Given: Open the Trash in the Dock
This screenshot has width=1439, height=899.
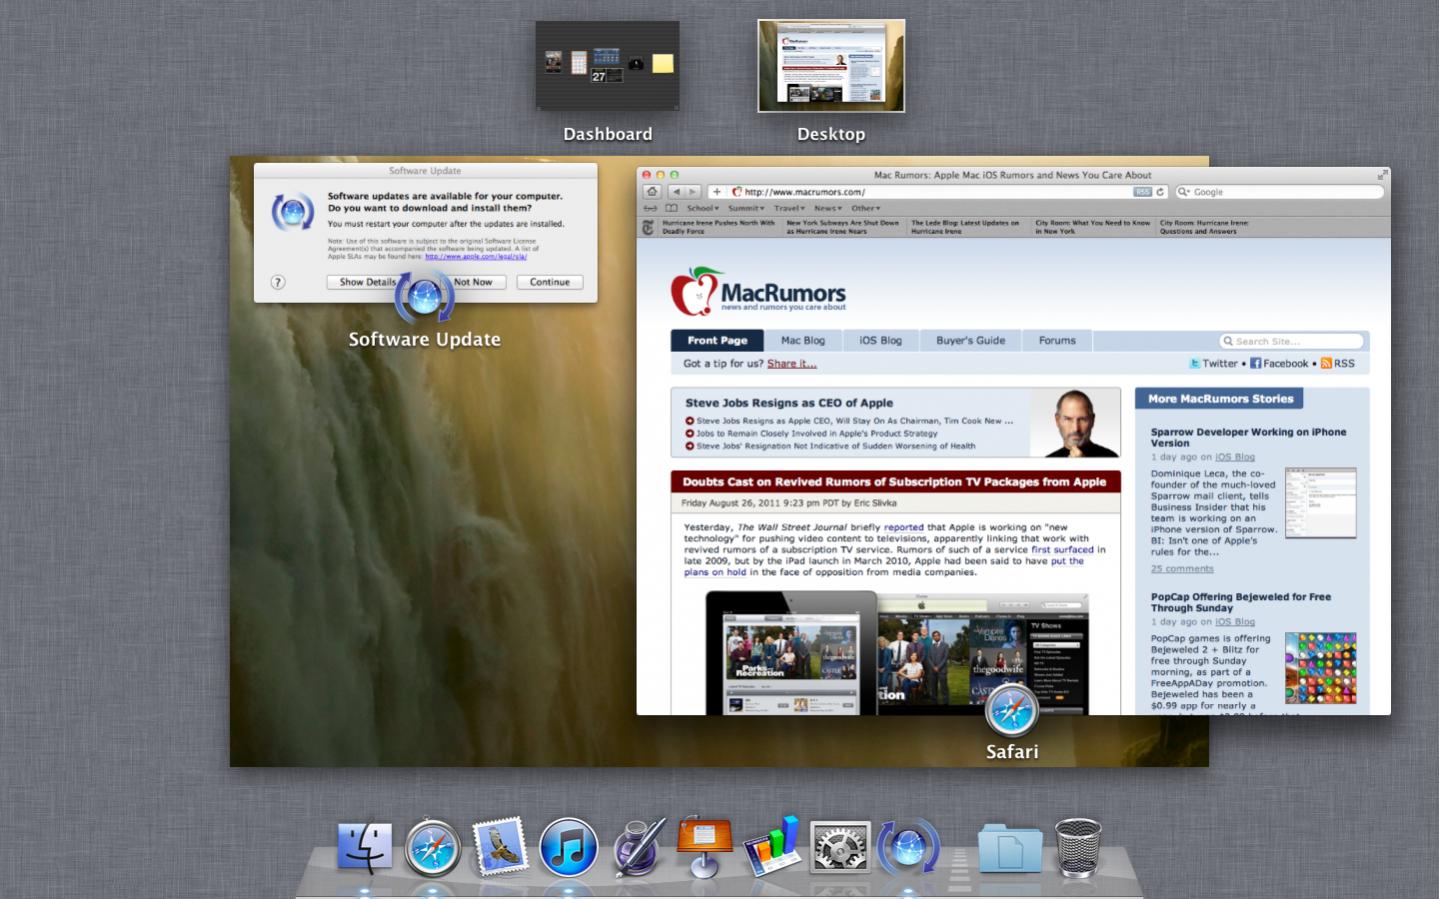Looking at the screenshot, I should (1078, 847).
